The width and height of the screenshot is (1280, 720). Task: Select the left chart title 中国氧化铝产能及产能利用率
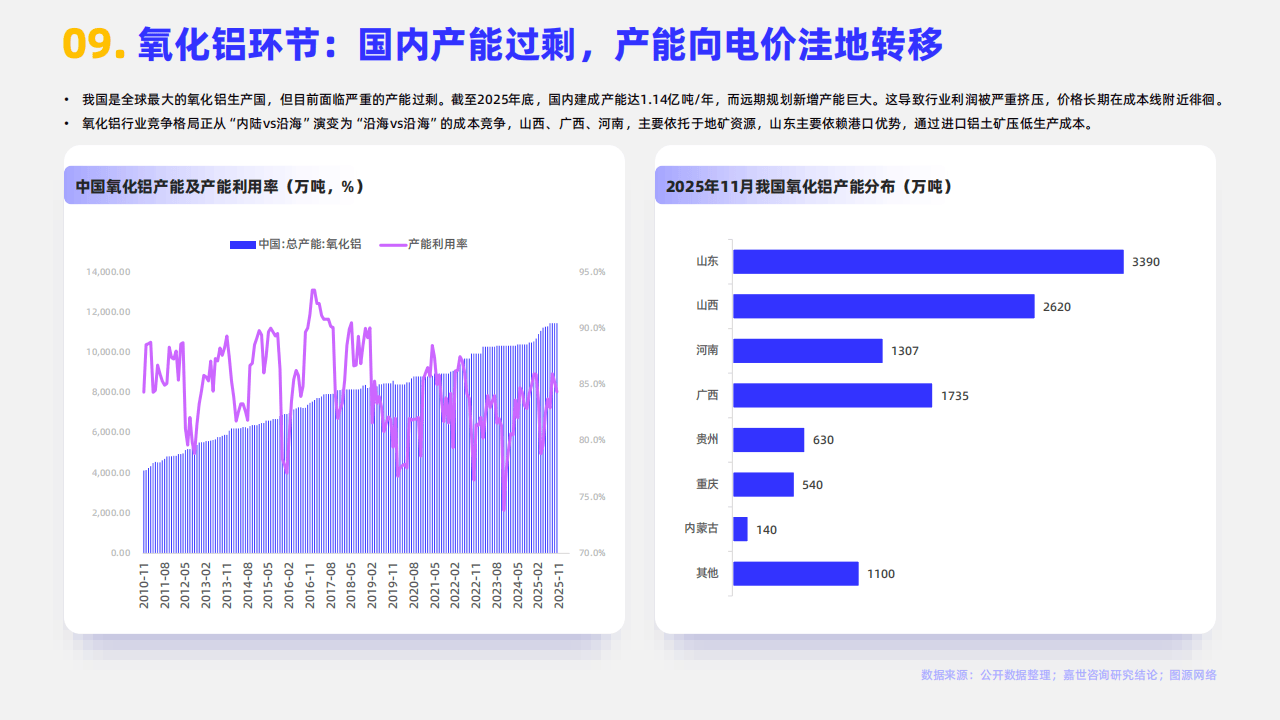click(x=219, y=186)
